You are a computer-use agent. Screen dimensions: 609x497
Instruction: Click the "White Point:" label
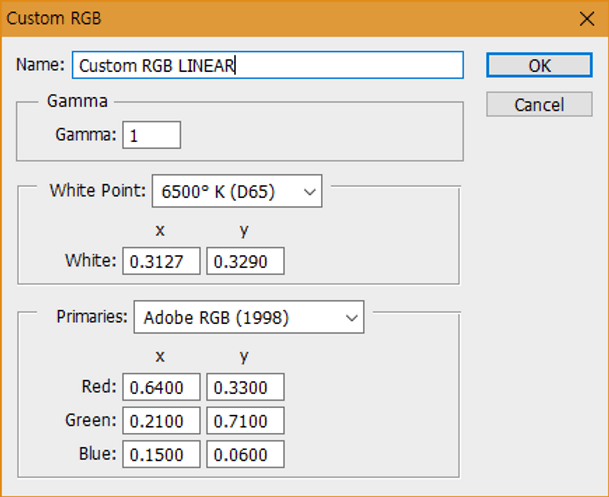[96, 190]
